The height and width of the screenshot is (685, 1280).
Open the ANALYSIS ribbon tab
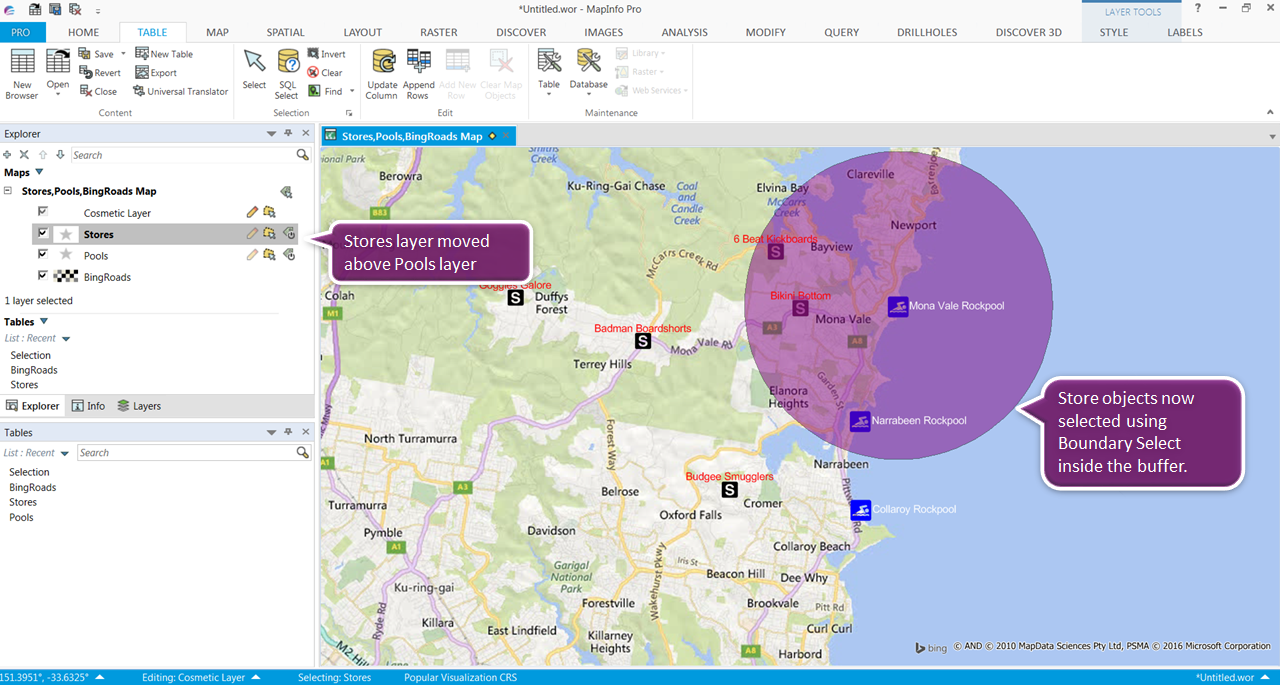684,32
